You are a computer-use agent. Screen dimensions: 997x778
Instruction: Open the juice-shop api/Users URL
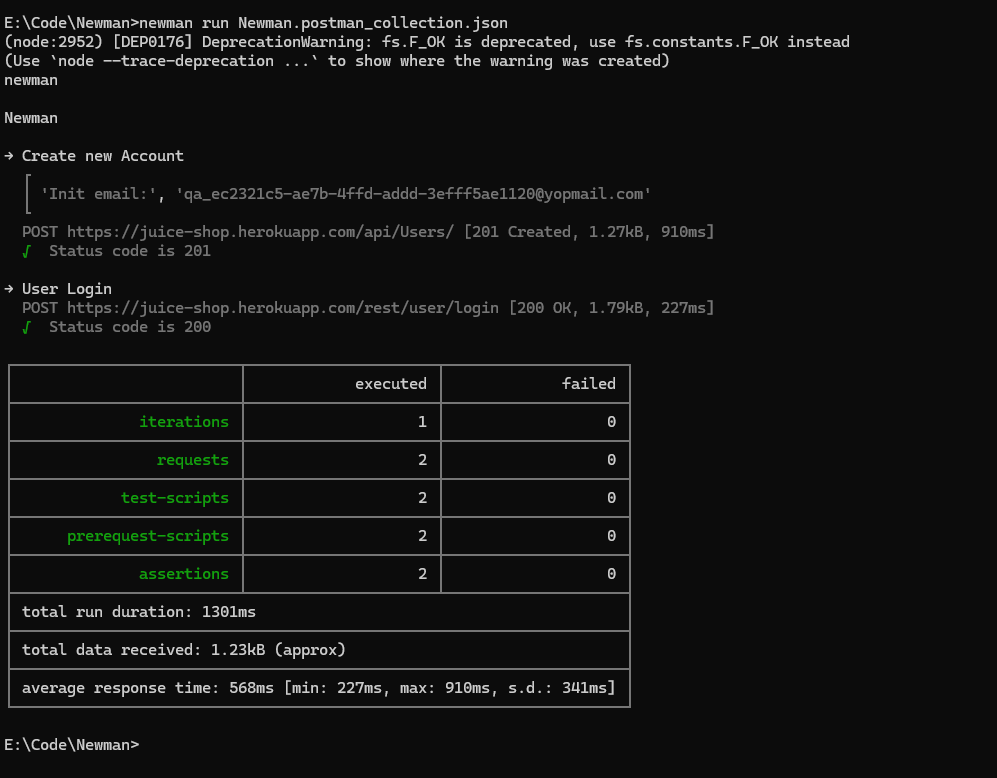[265, 232]
